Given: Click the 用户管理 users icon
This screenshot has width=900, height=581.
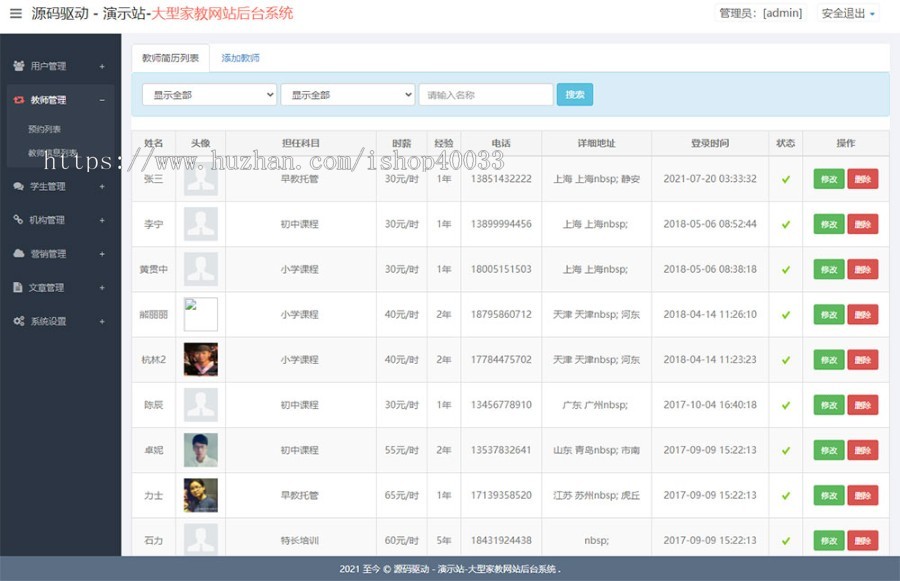Looking at the screenshot, I should [19, 66].
